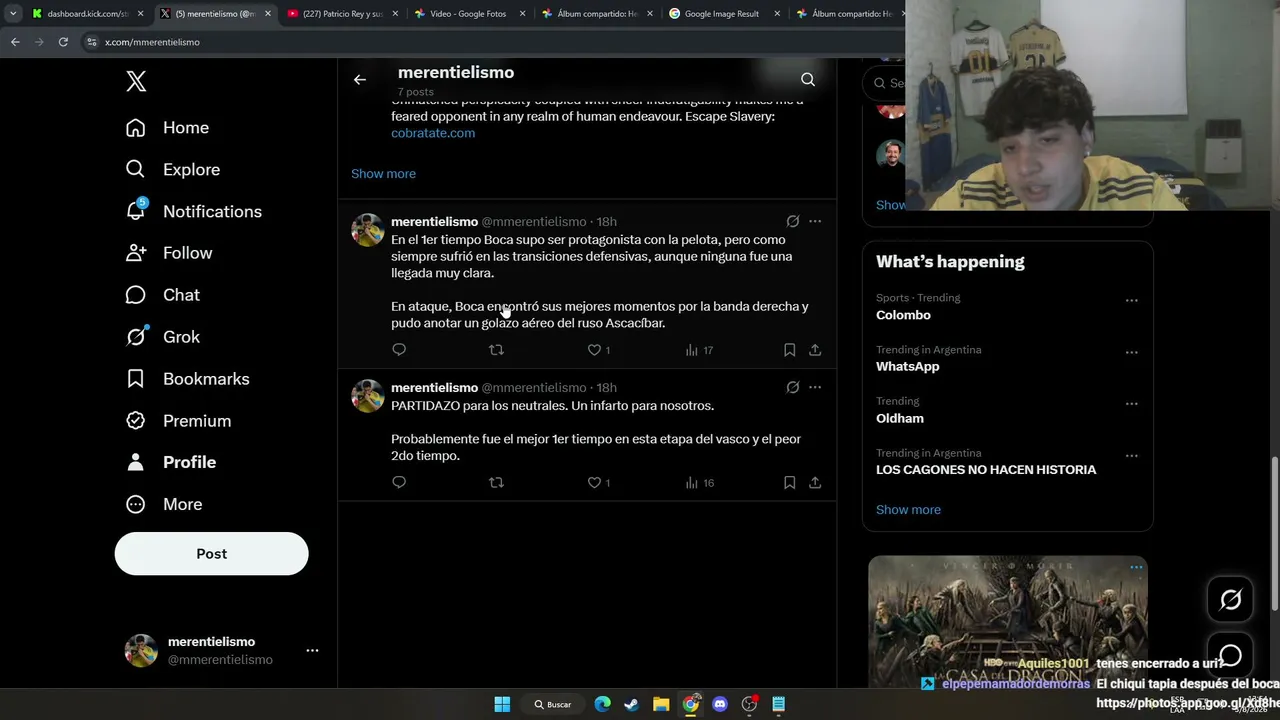Click Show more under the bio

(383, 174)
